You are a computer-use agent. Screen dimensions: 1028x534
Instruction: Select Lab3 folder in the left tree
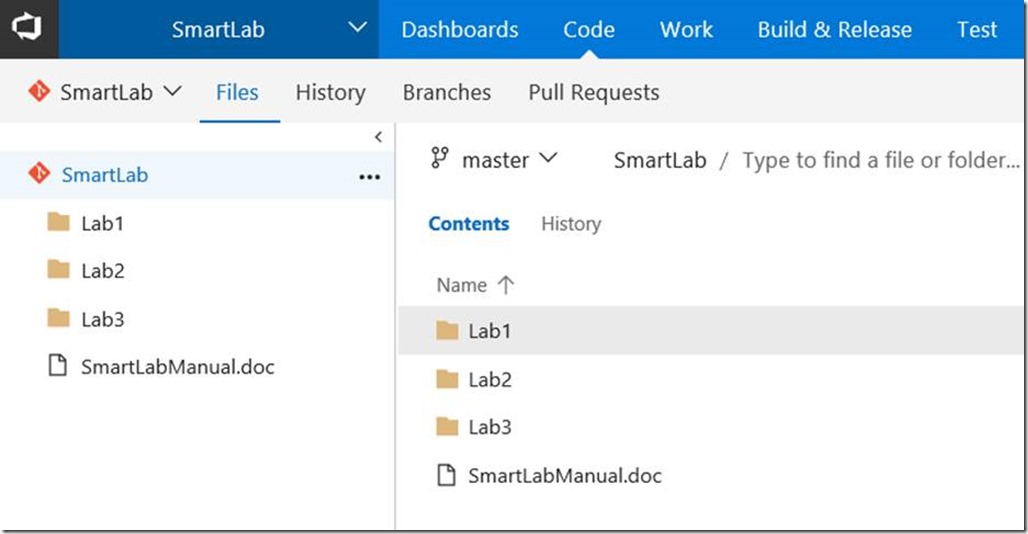pos(102,320)
